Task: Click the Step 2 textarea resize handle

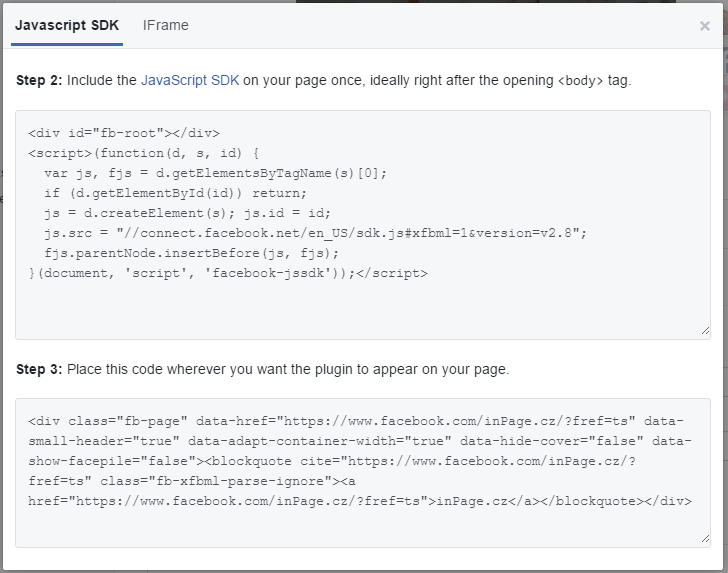Action: 705,331
